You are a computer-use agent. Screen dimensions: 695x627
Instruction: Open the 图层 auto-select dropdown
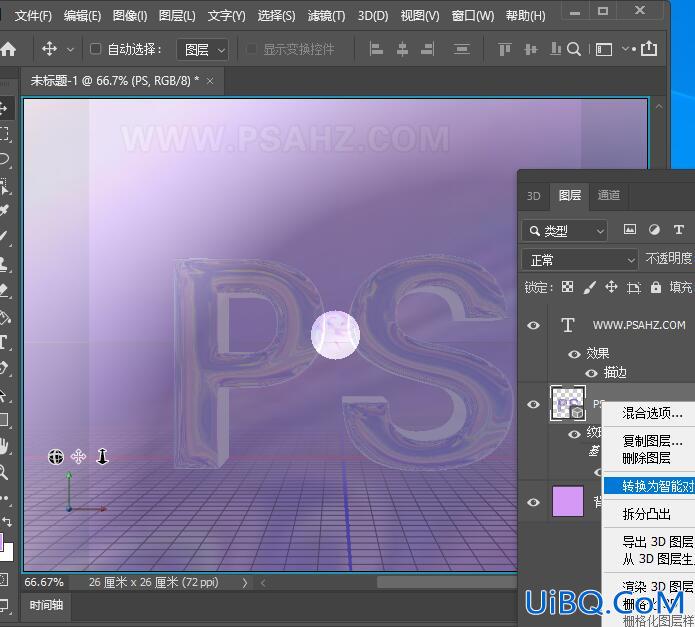pyautogui.click(x=203, y=50)
